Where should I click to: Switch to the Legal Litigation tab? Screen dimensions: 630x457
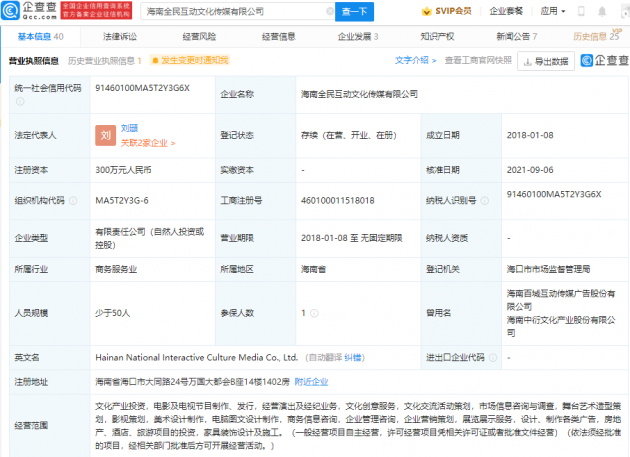119,37
